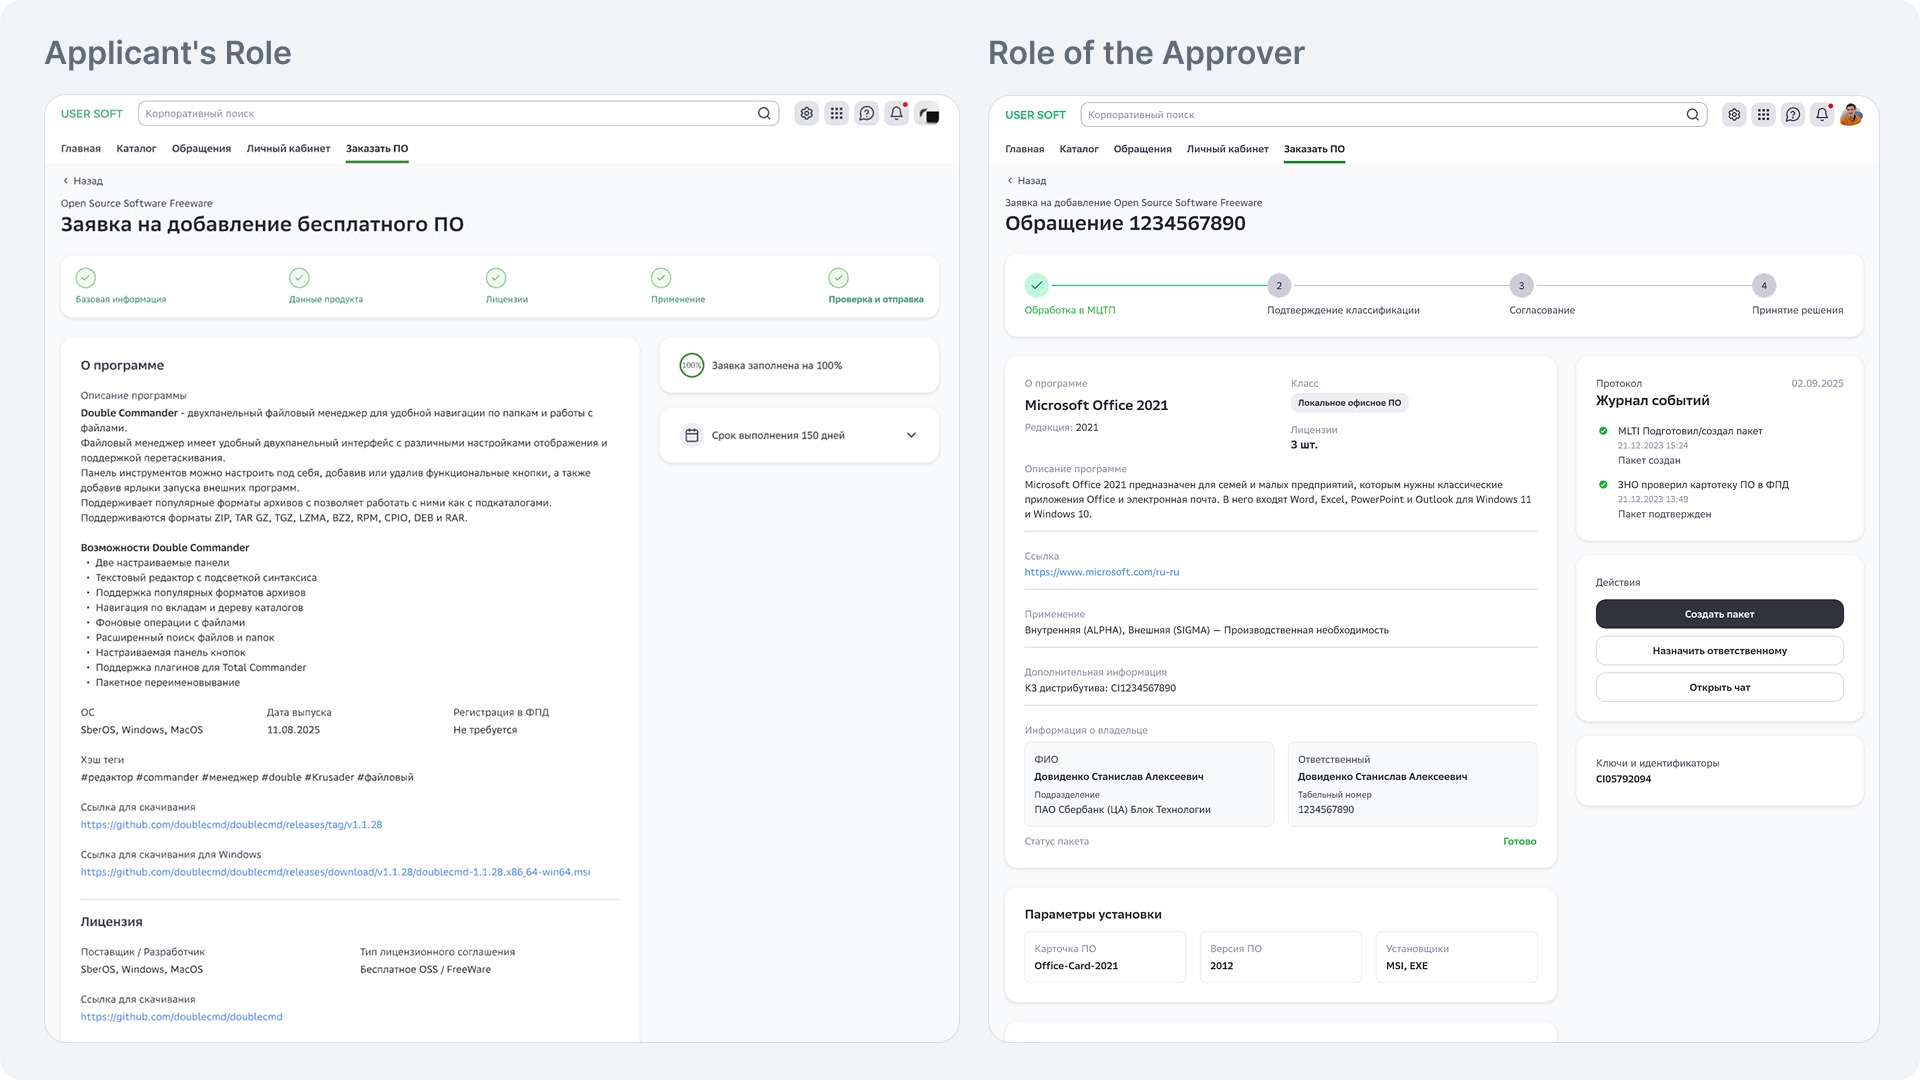Screen dimensions: 1920x1080
Task: Open the microsoft.com/ru-ru link
Action: (x=1101, y=572)
